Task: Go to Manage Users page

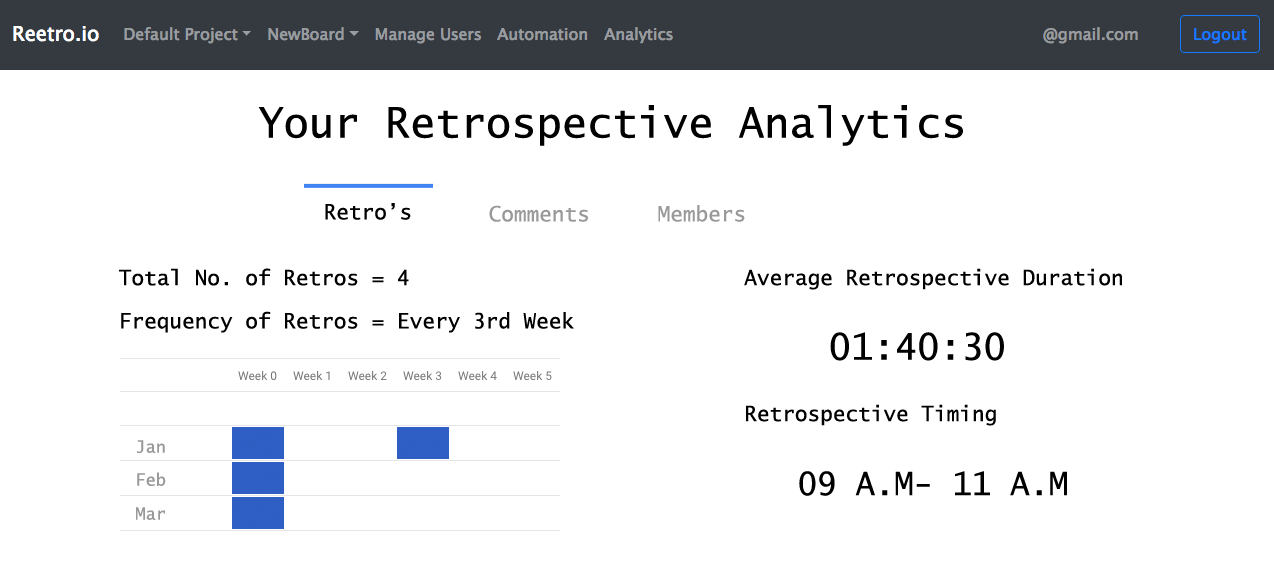Action: [428, 34]
